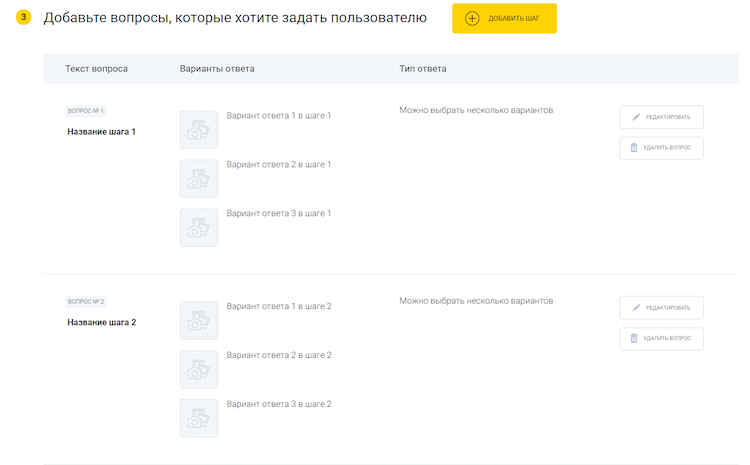The image size is (750, 465).
Task: Click the Название шага 1 title
Action: coord(101,132)
